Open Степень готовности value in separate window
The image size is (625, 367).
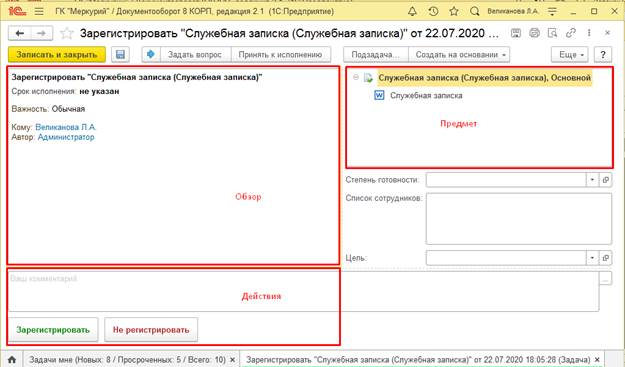605,180
